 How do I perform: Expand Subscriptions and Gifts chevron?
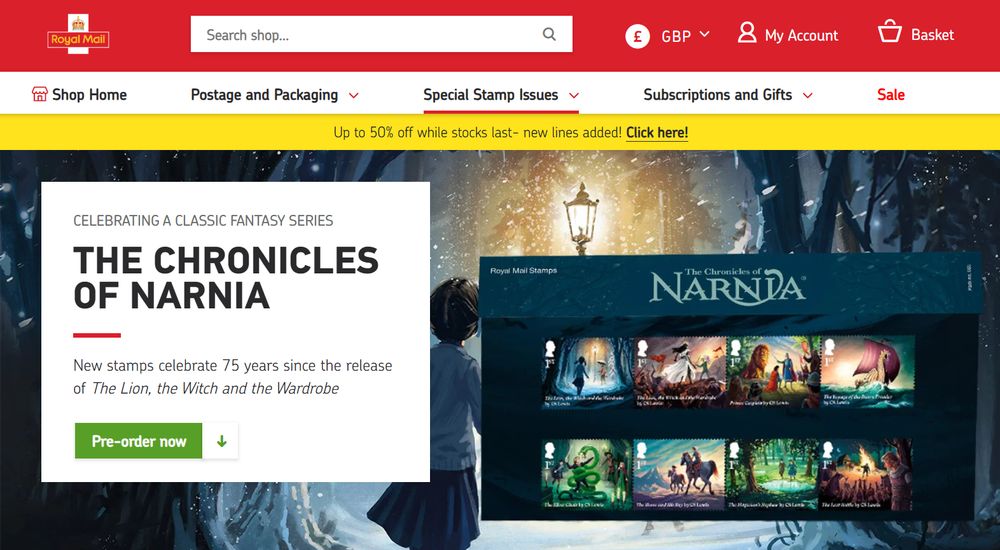[807, 96]
